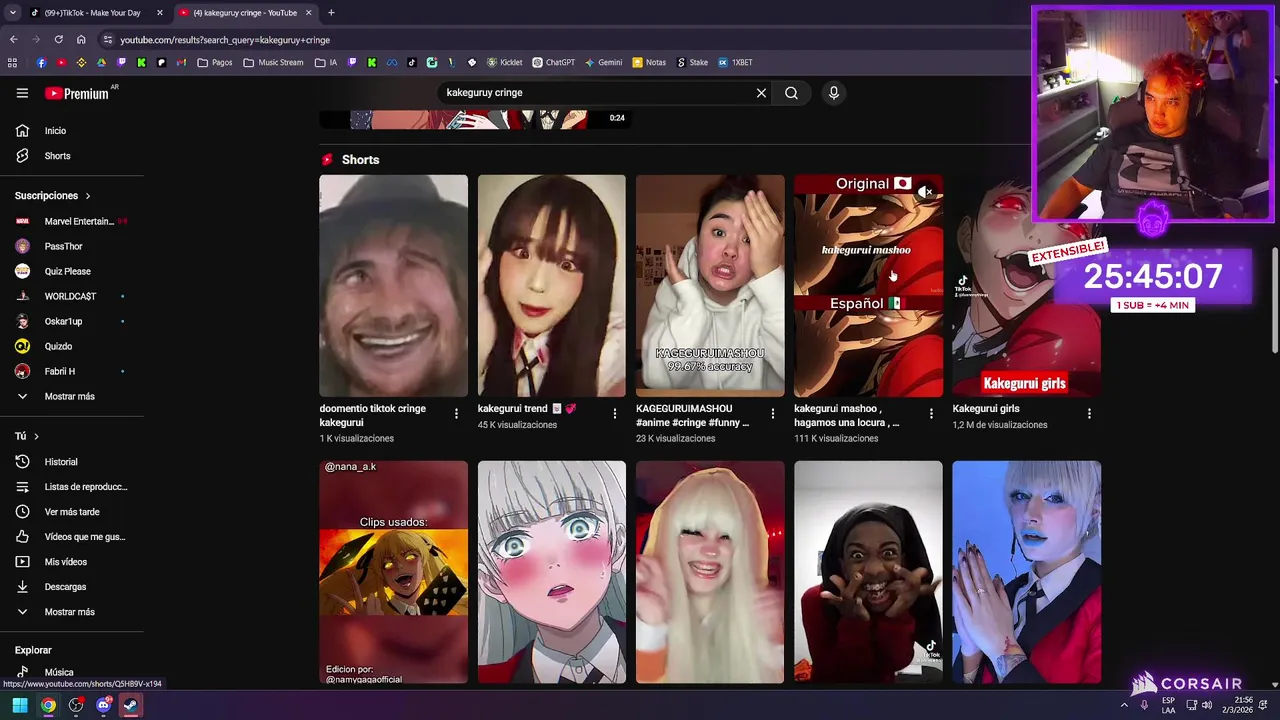
Task: Click the browser home button
Action: click(81, 40)
